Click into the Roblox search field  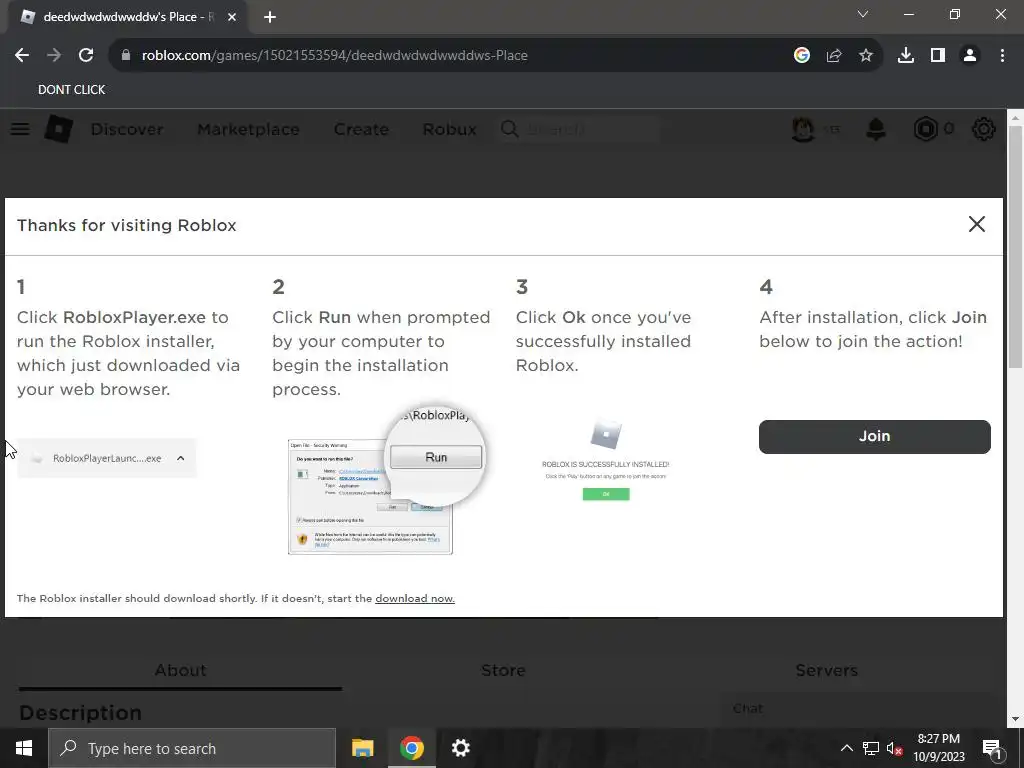[577, 129]
